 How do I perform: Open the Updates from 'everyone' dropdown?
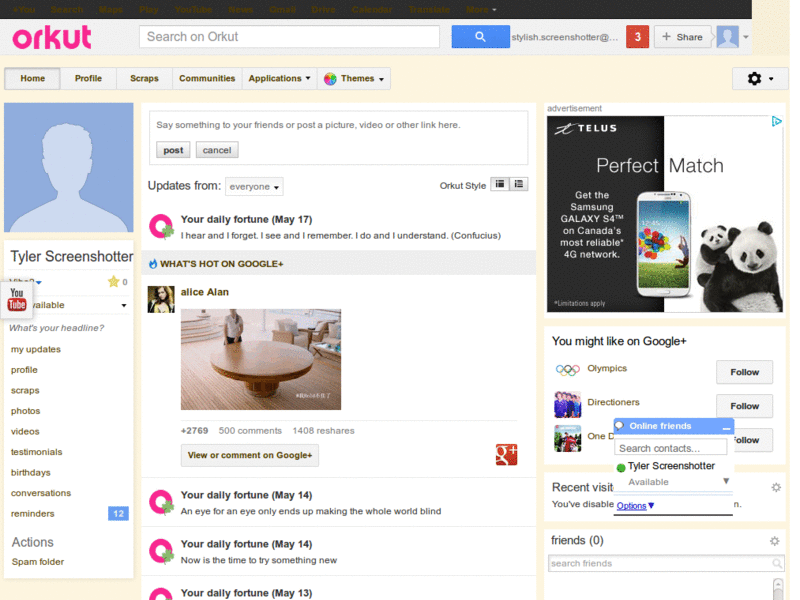click(x=254, y=187)
